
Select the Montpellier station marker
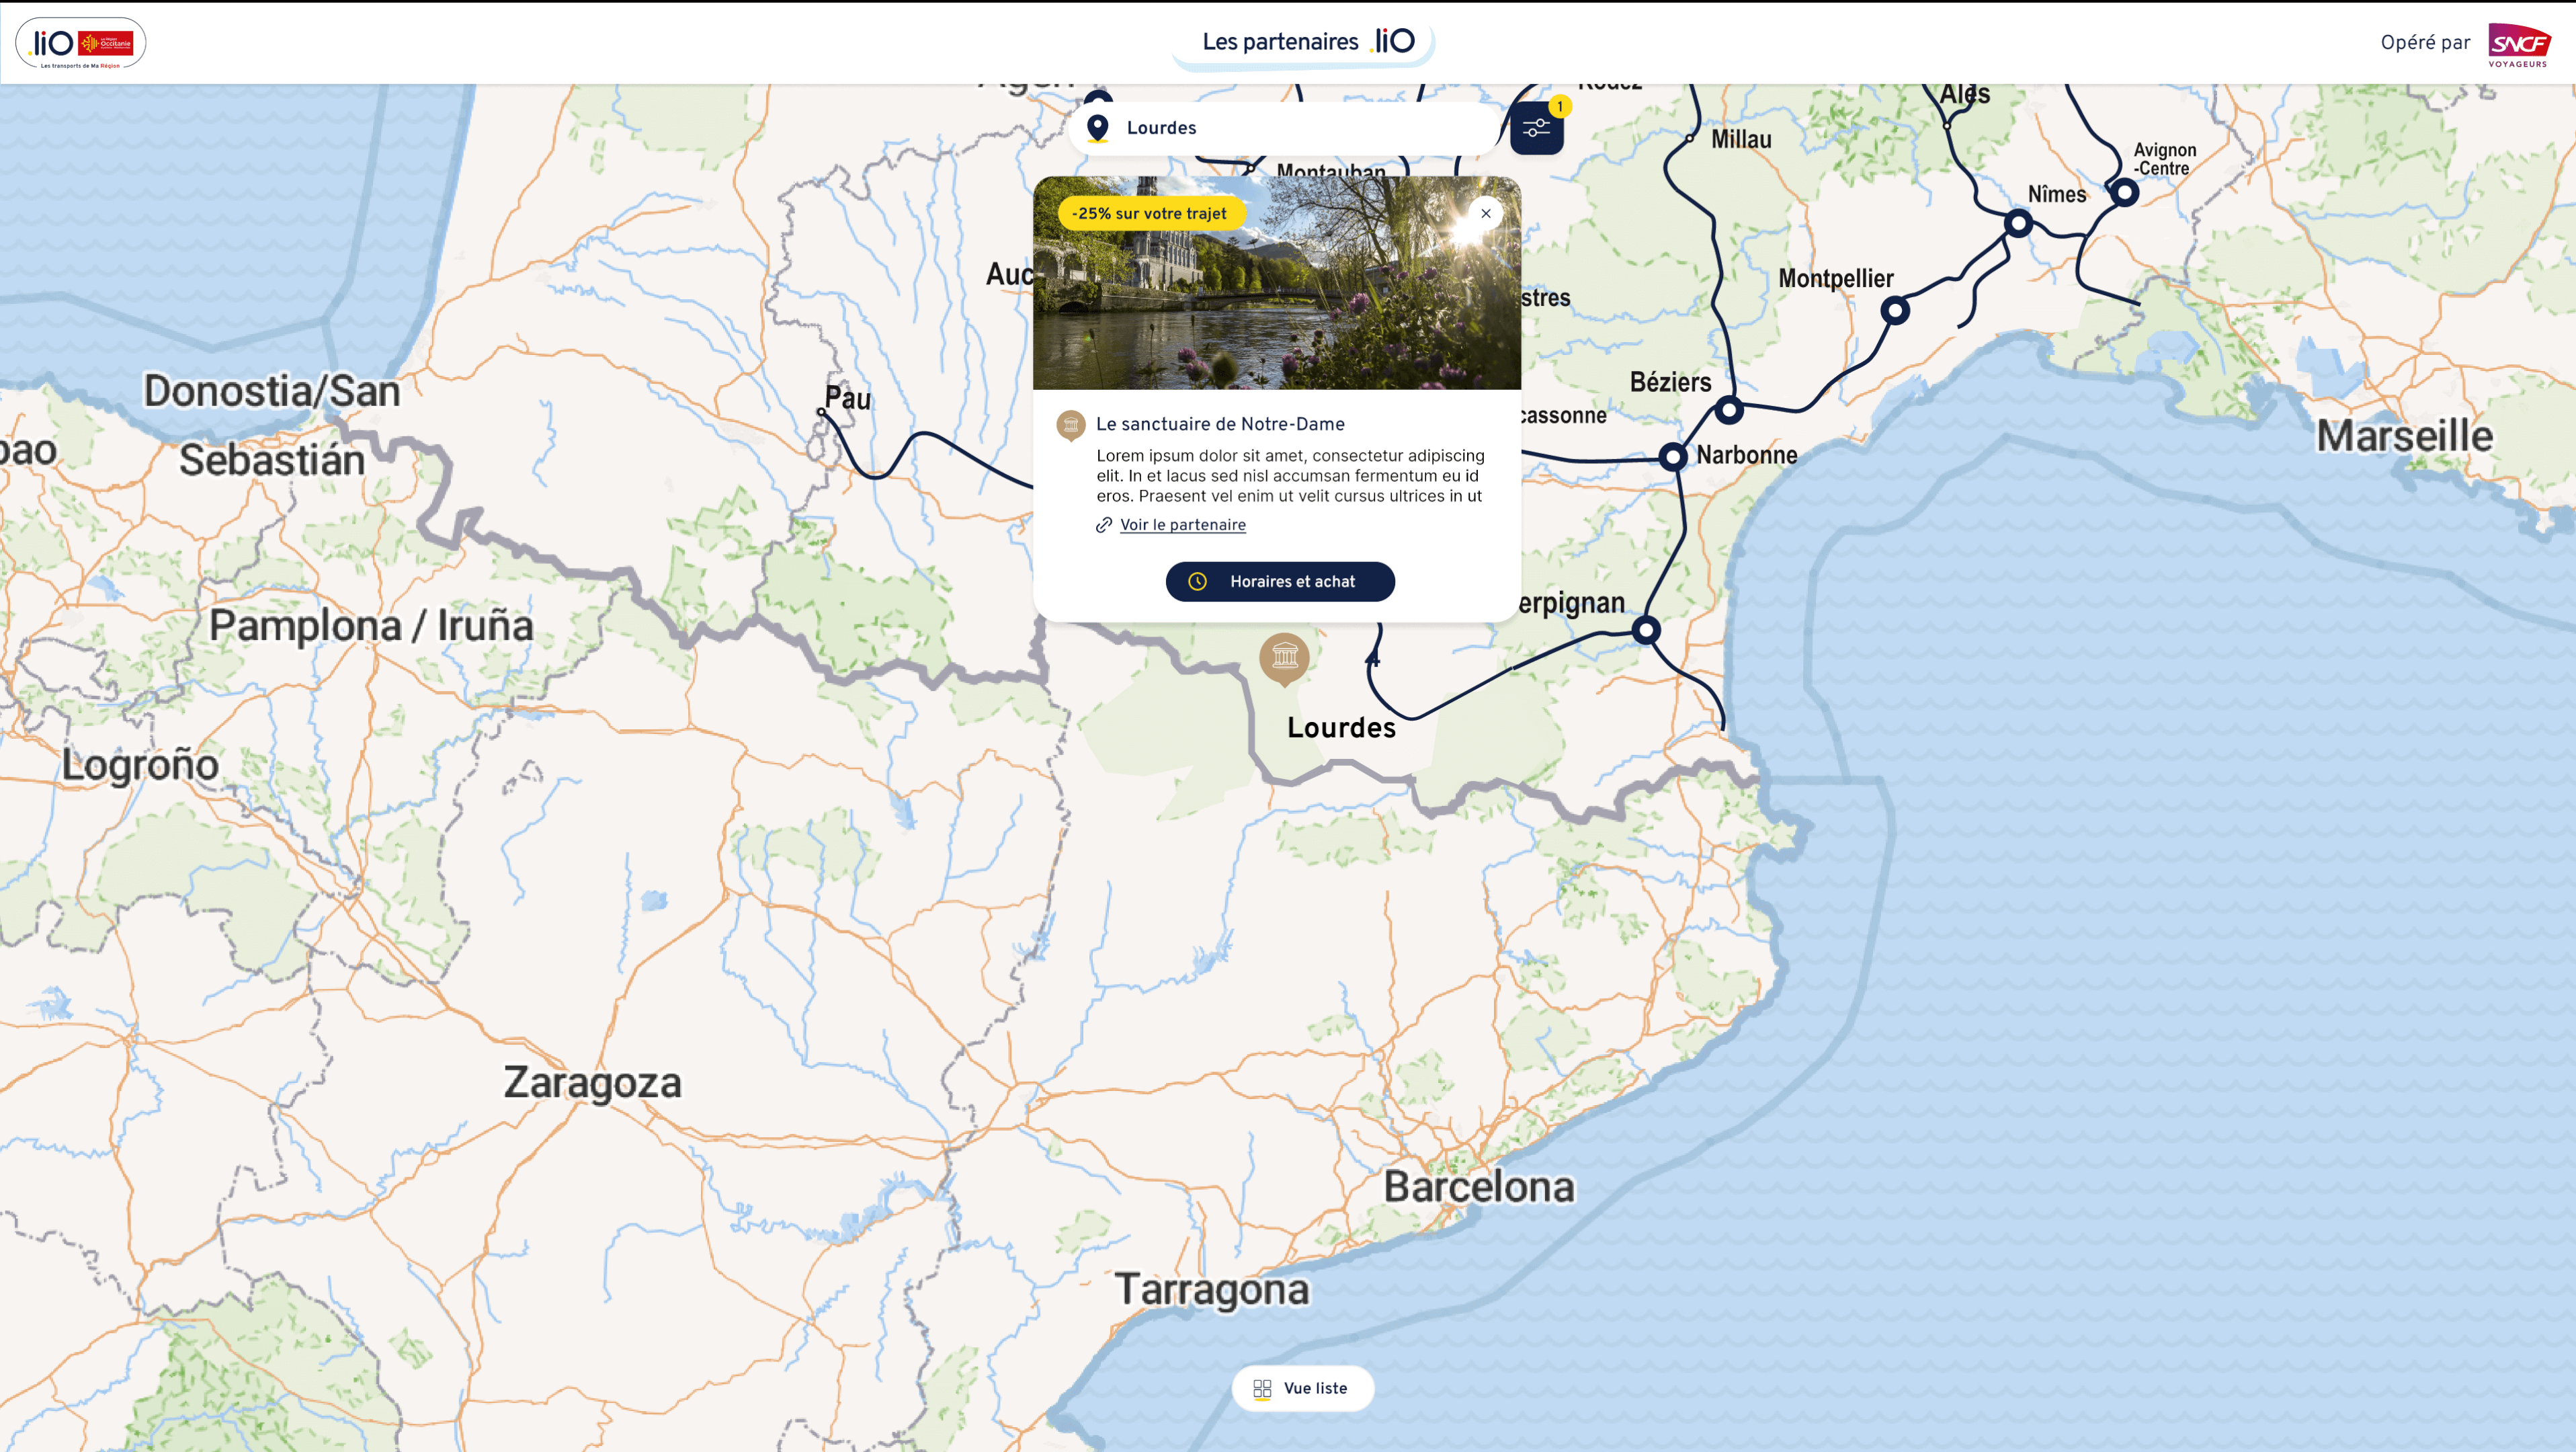1894,311
